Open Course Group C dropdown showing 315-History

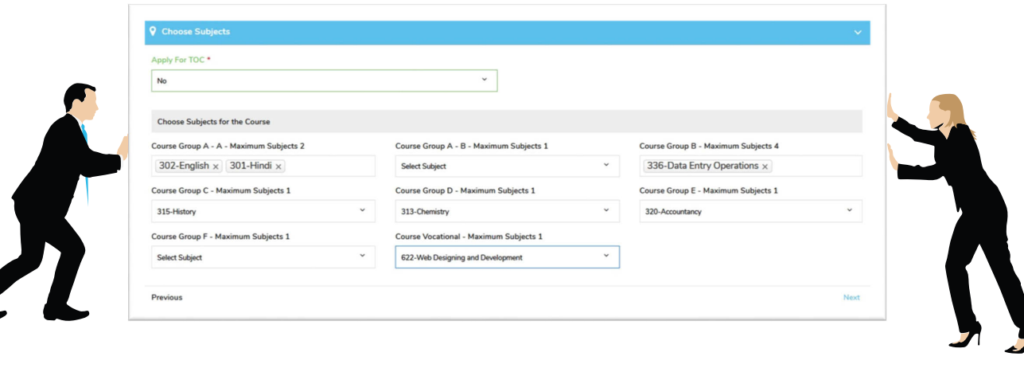(x=263, y=211)
